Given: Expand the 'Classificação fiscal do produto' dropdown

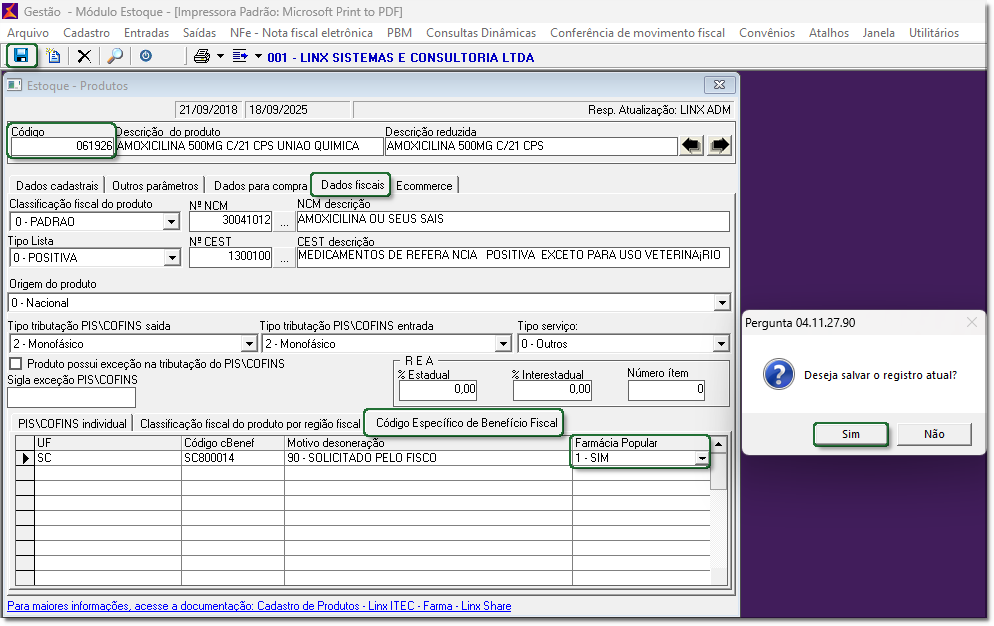Looking at the screenshot, I should [x=171, y=222].
